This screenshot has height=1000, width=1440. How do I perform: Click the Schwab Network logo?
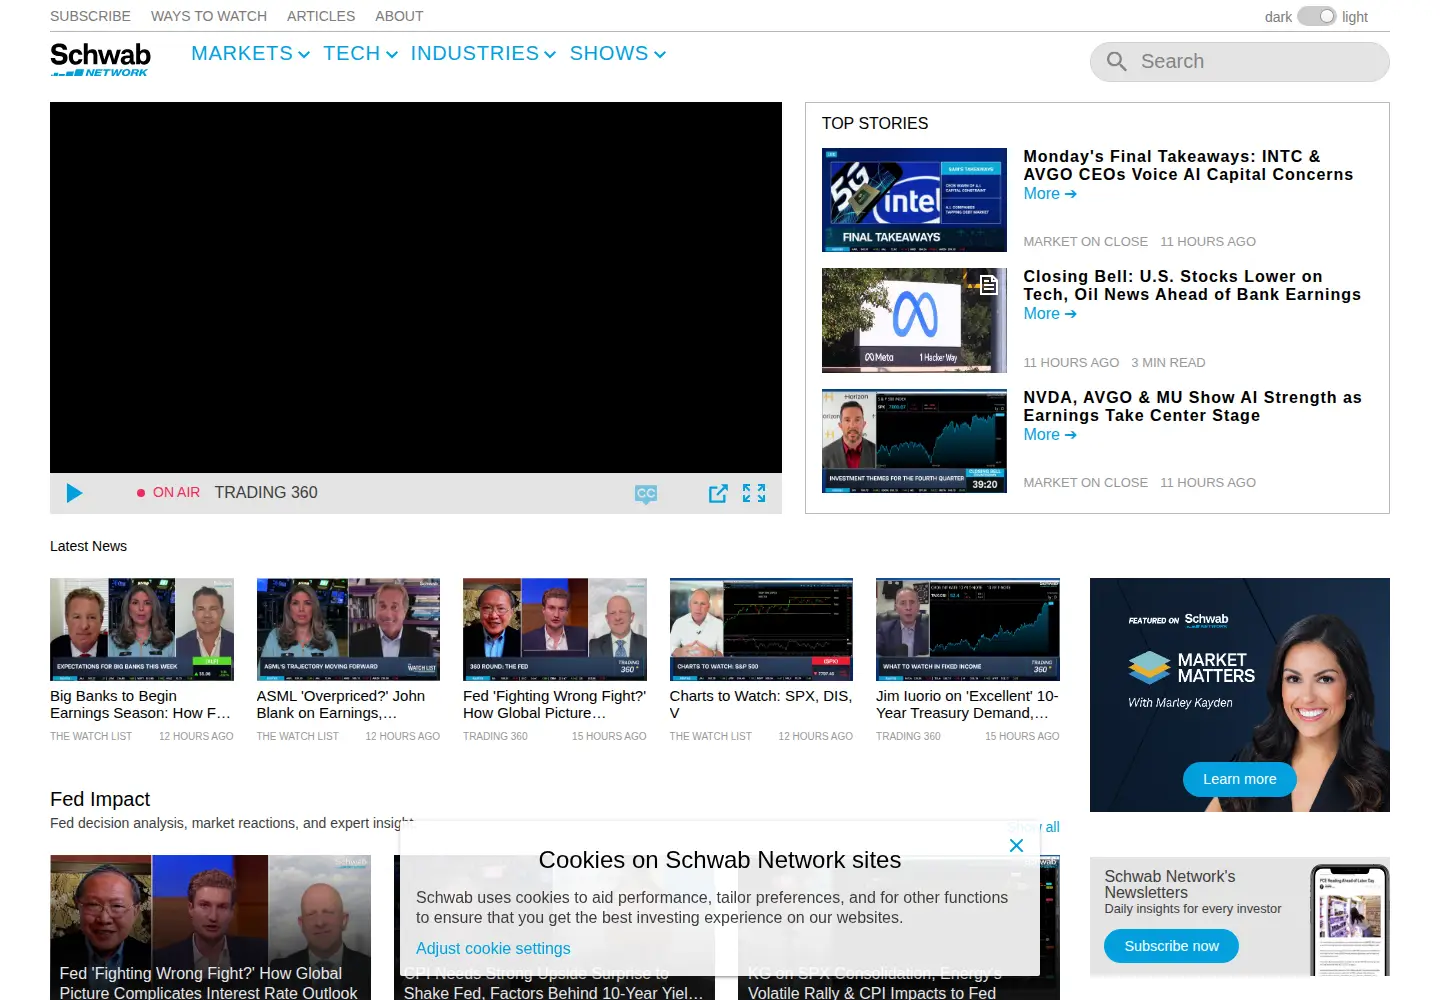tap(100, 59)
